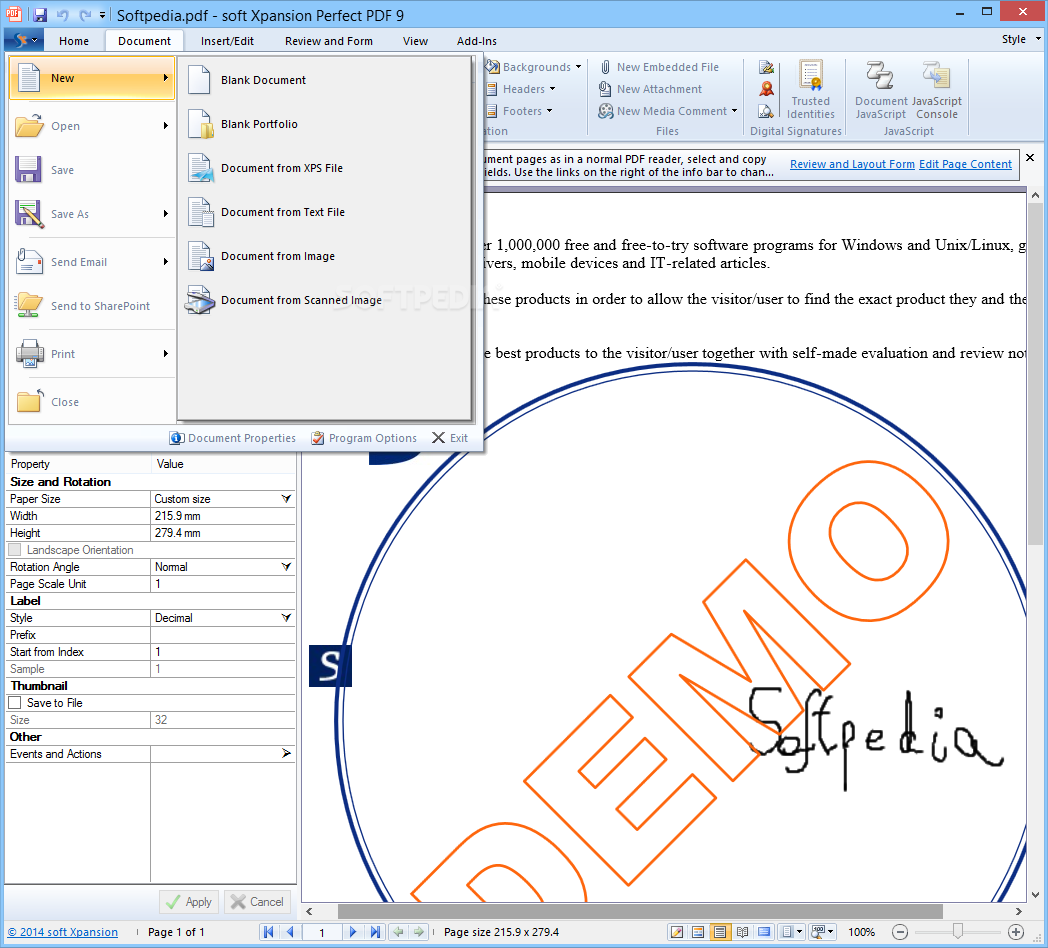Open the JavaScript Console

(x=936, y=90)
